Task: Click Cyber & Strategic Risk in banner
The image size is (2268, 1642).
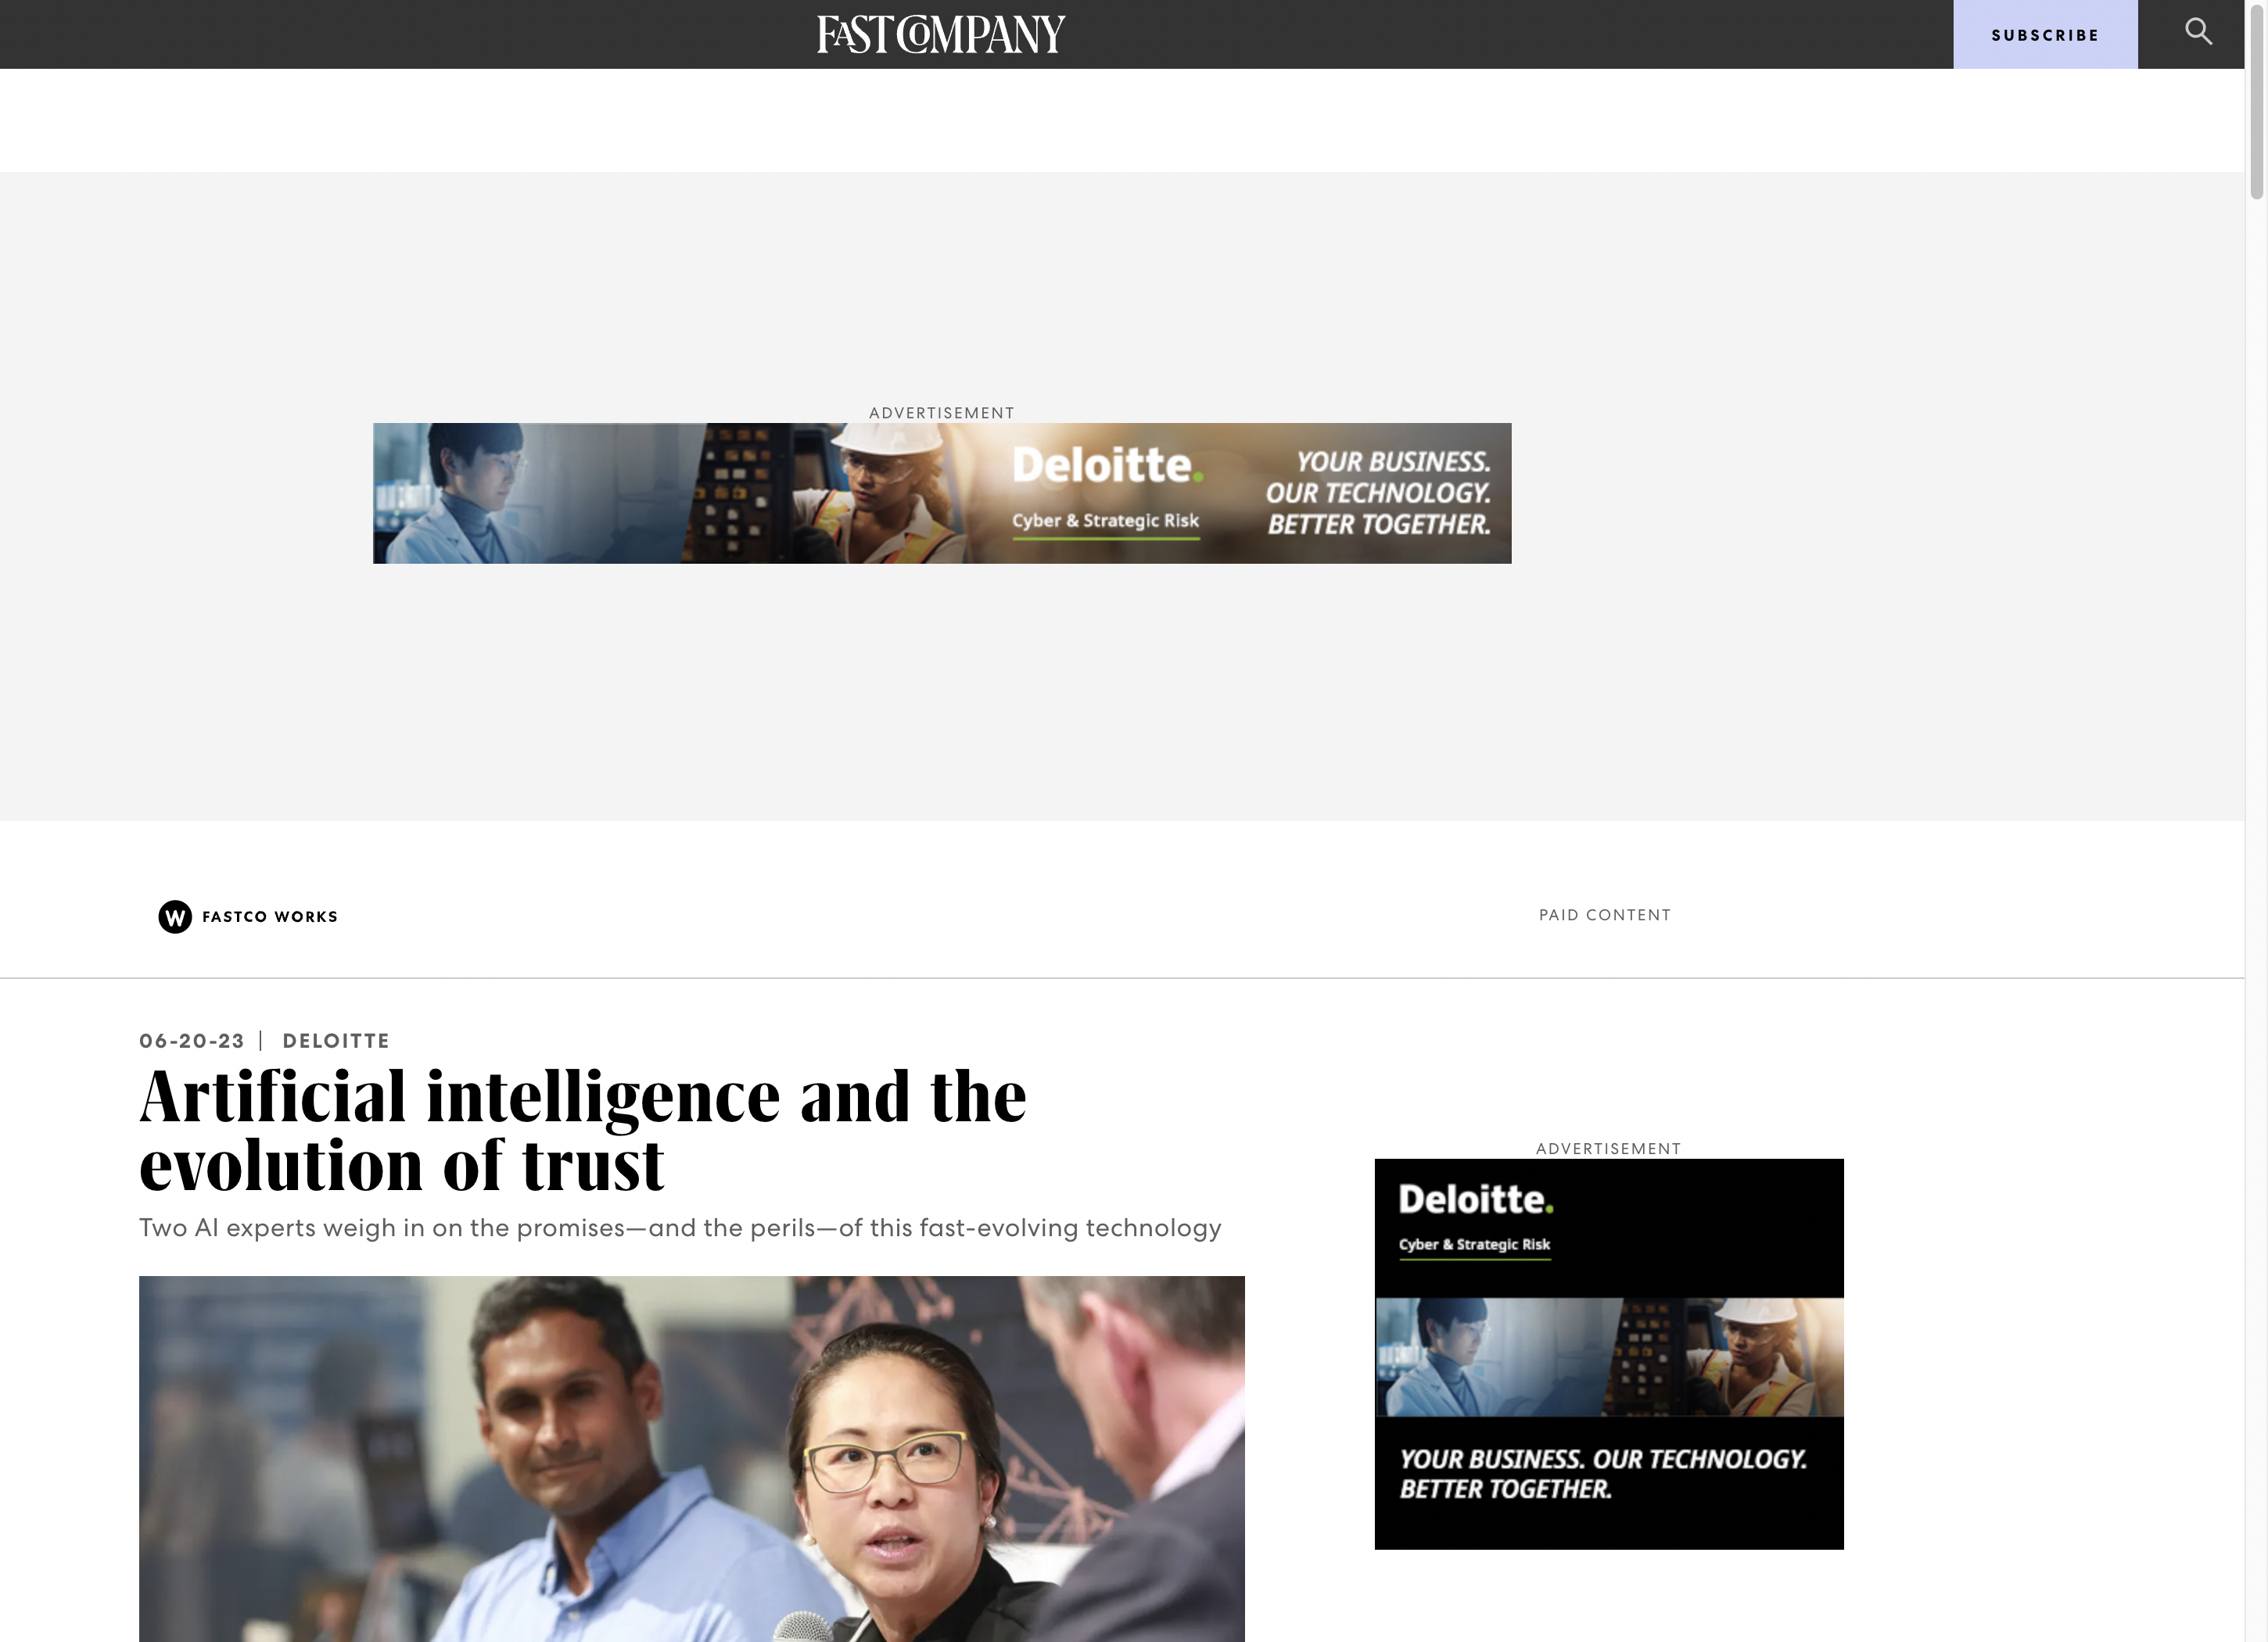Action: (x=1105, y=521)
